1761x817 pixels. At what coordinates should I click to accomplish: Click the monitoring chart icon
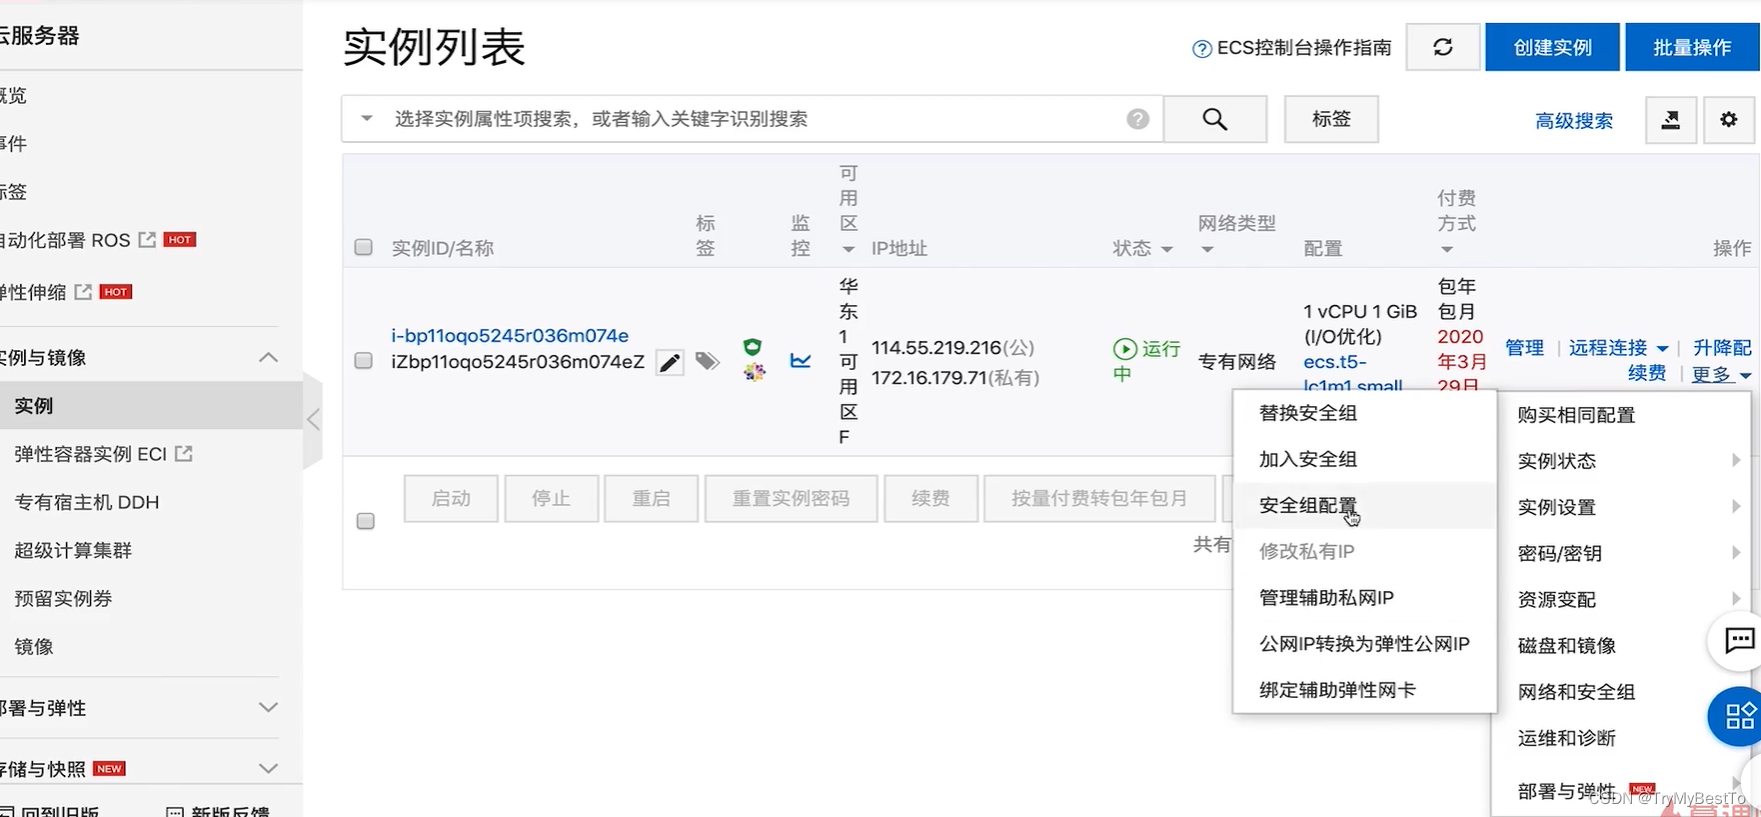pos(801,360)
